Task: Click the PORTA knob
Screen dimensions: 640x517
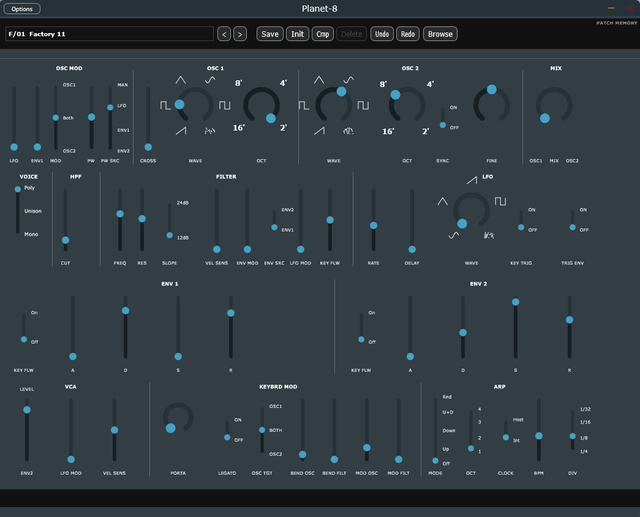Action: [178, 417]
